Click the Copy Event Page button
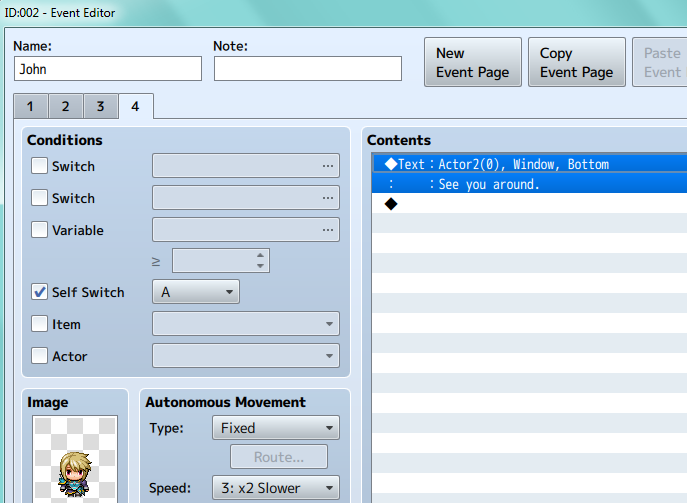Screen dimensions: 687x503 click(x=577, y=62)
